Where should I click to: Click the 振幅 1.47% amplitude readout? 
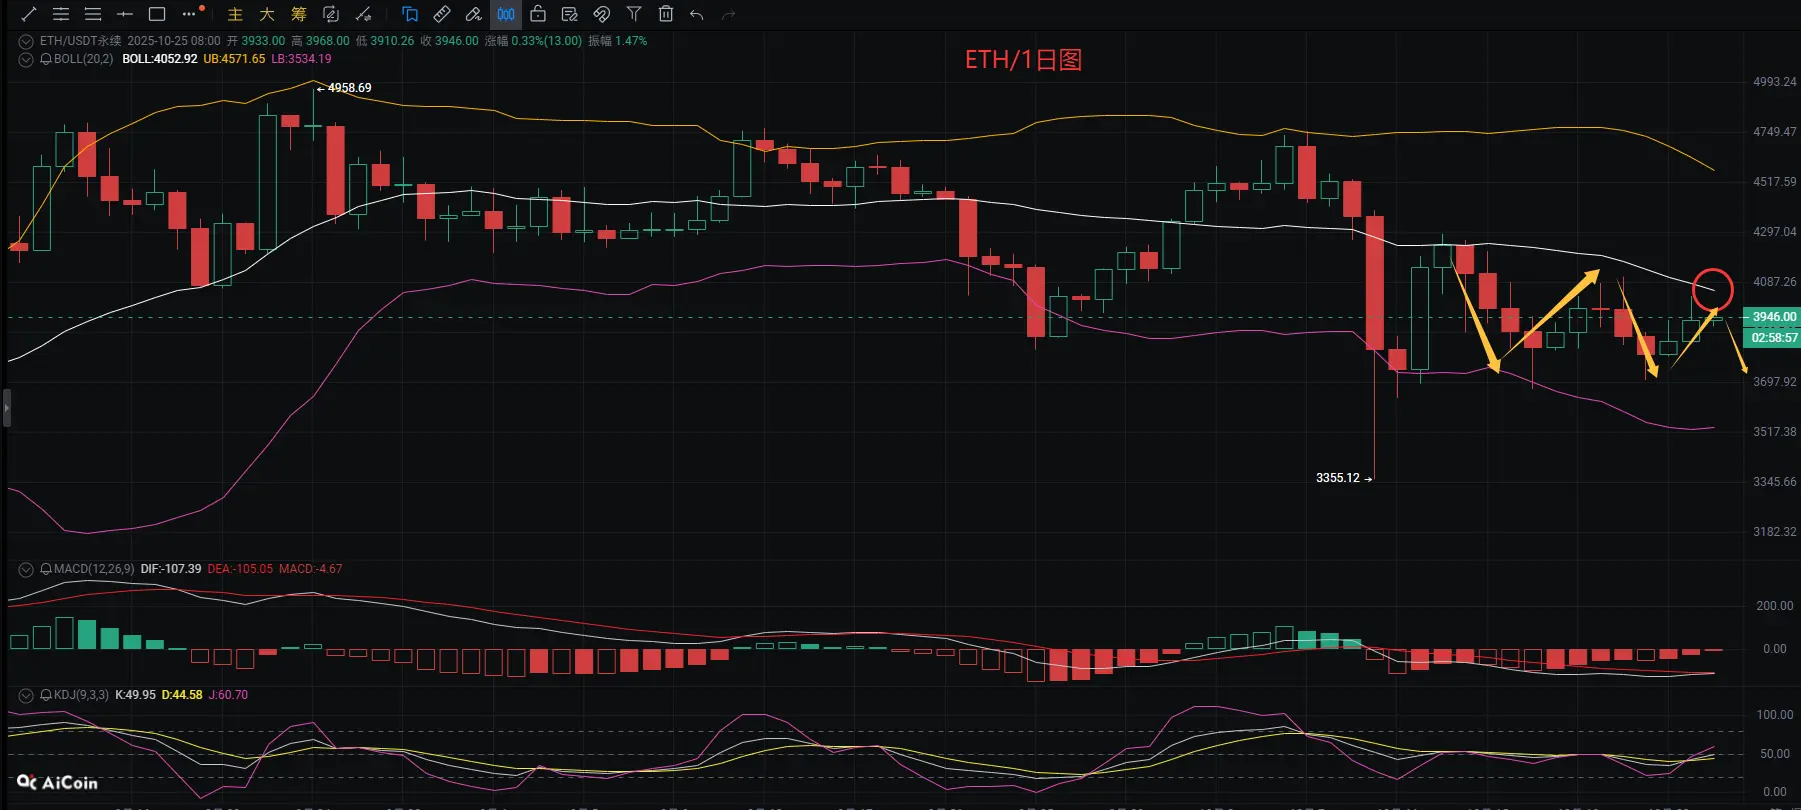click(617, 41)
